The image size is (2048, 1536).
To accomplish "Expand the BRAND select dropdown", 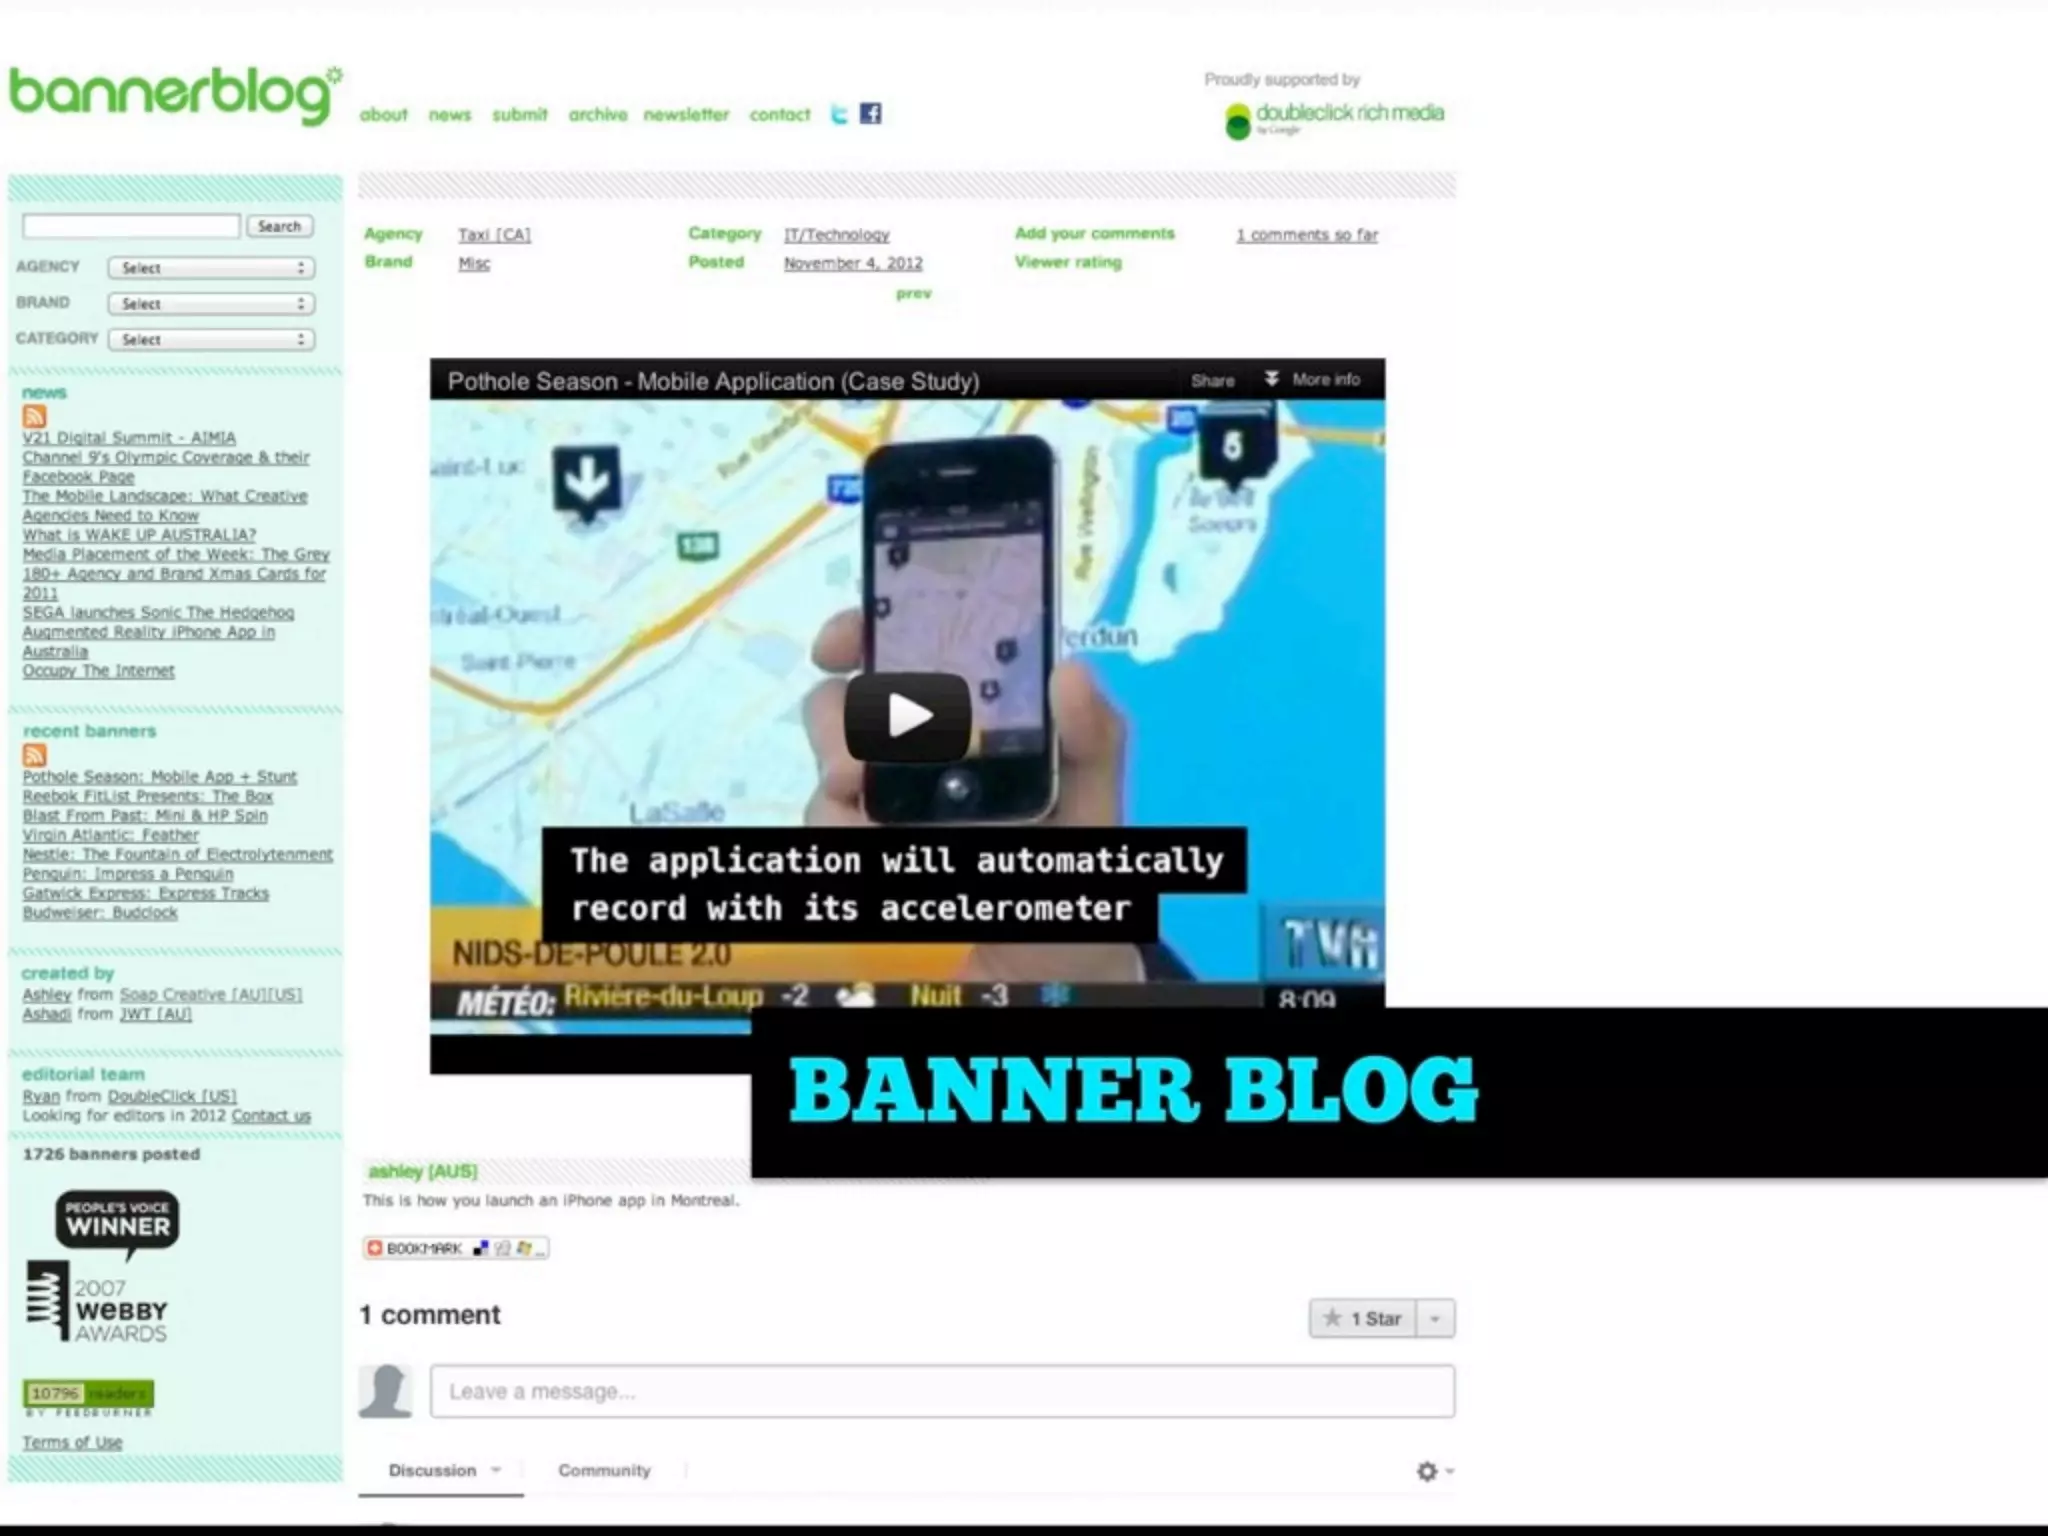I will coord(211,304).
